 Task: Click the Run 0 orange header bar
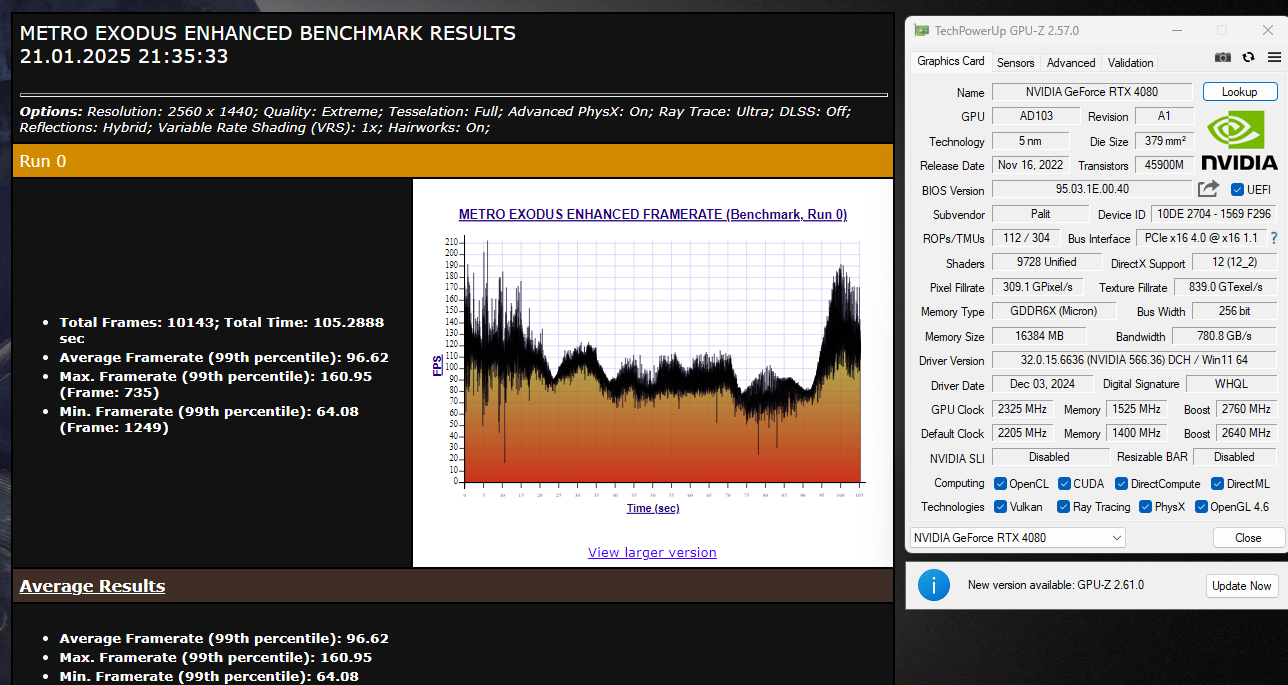[453, 161]
